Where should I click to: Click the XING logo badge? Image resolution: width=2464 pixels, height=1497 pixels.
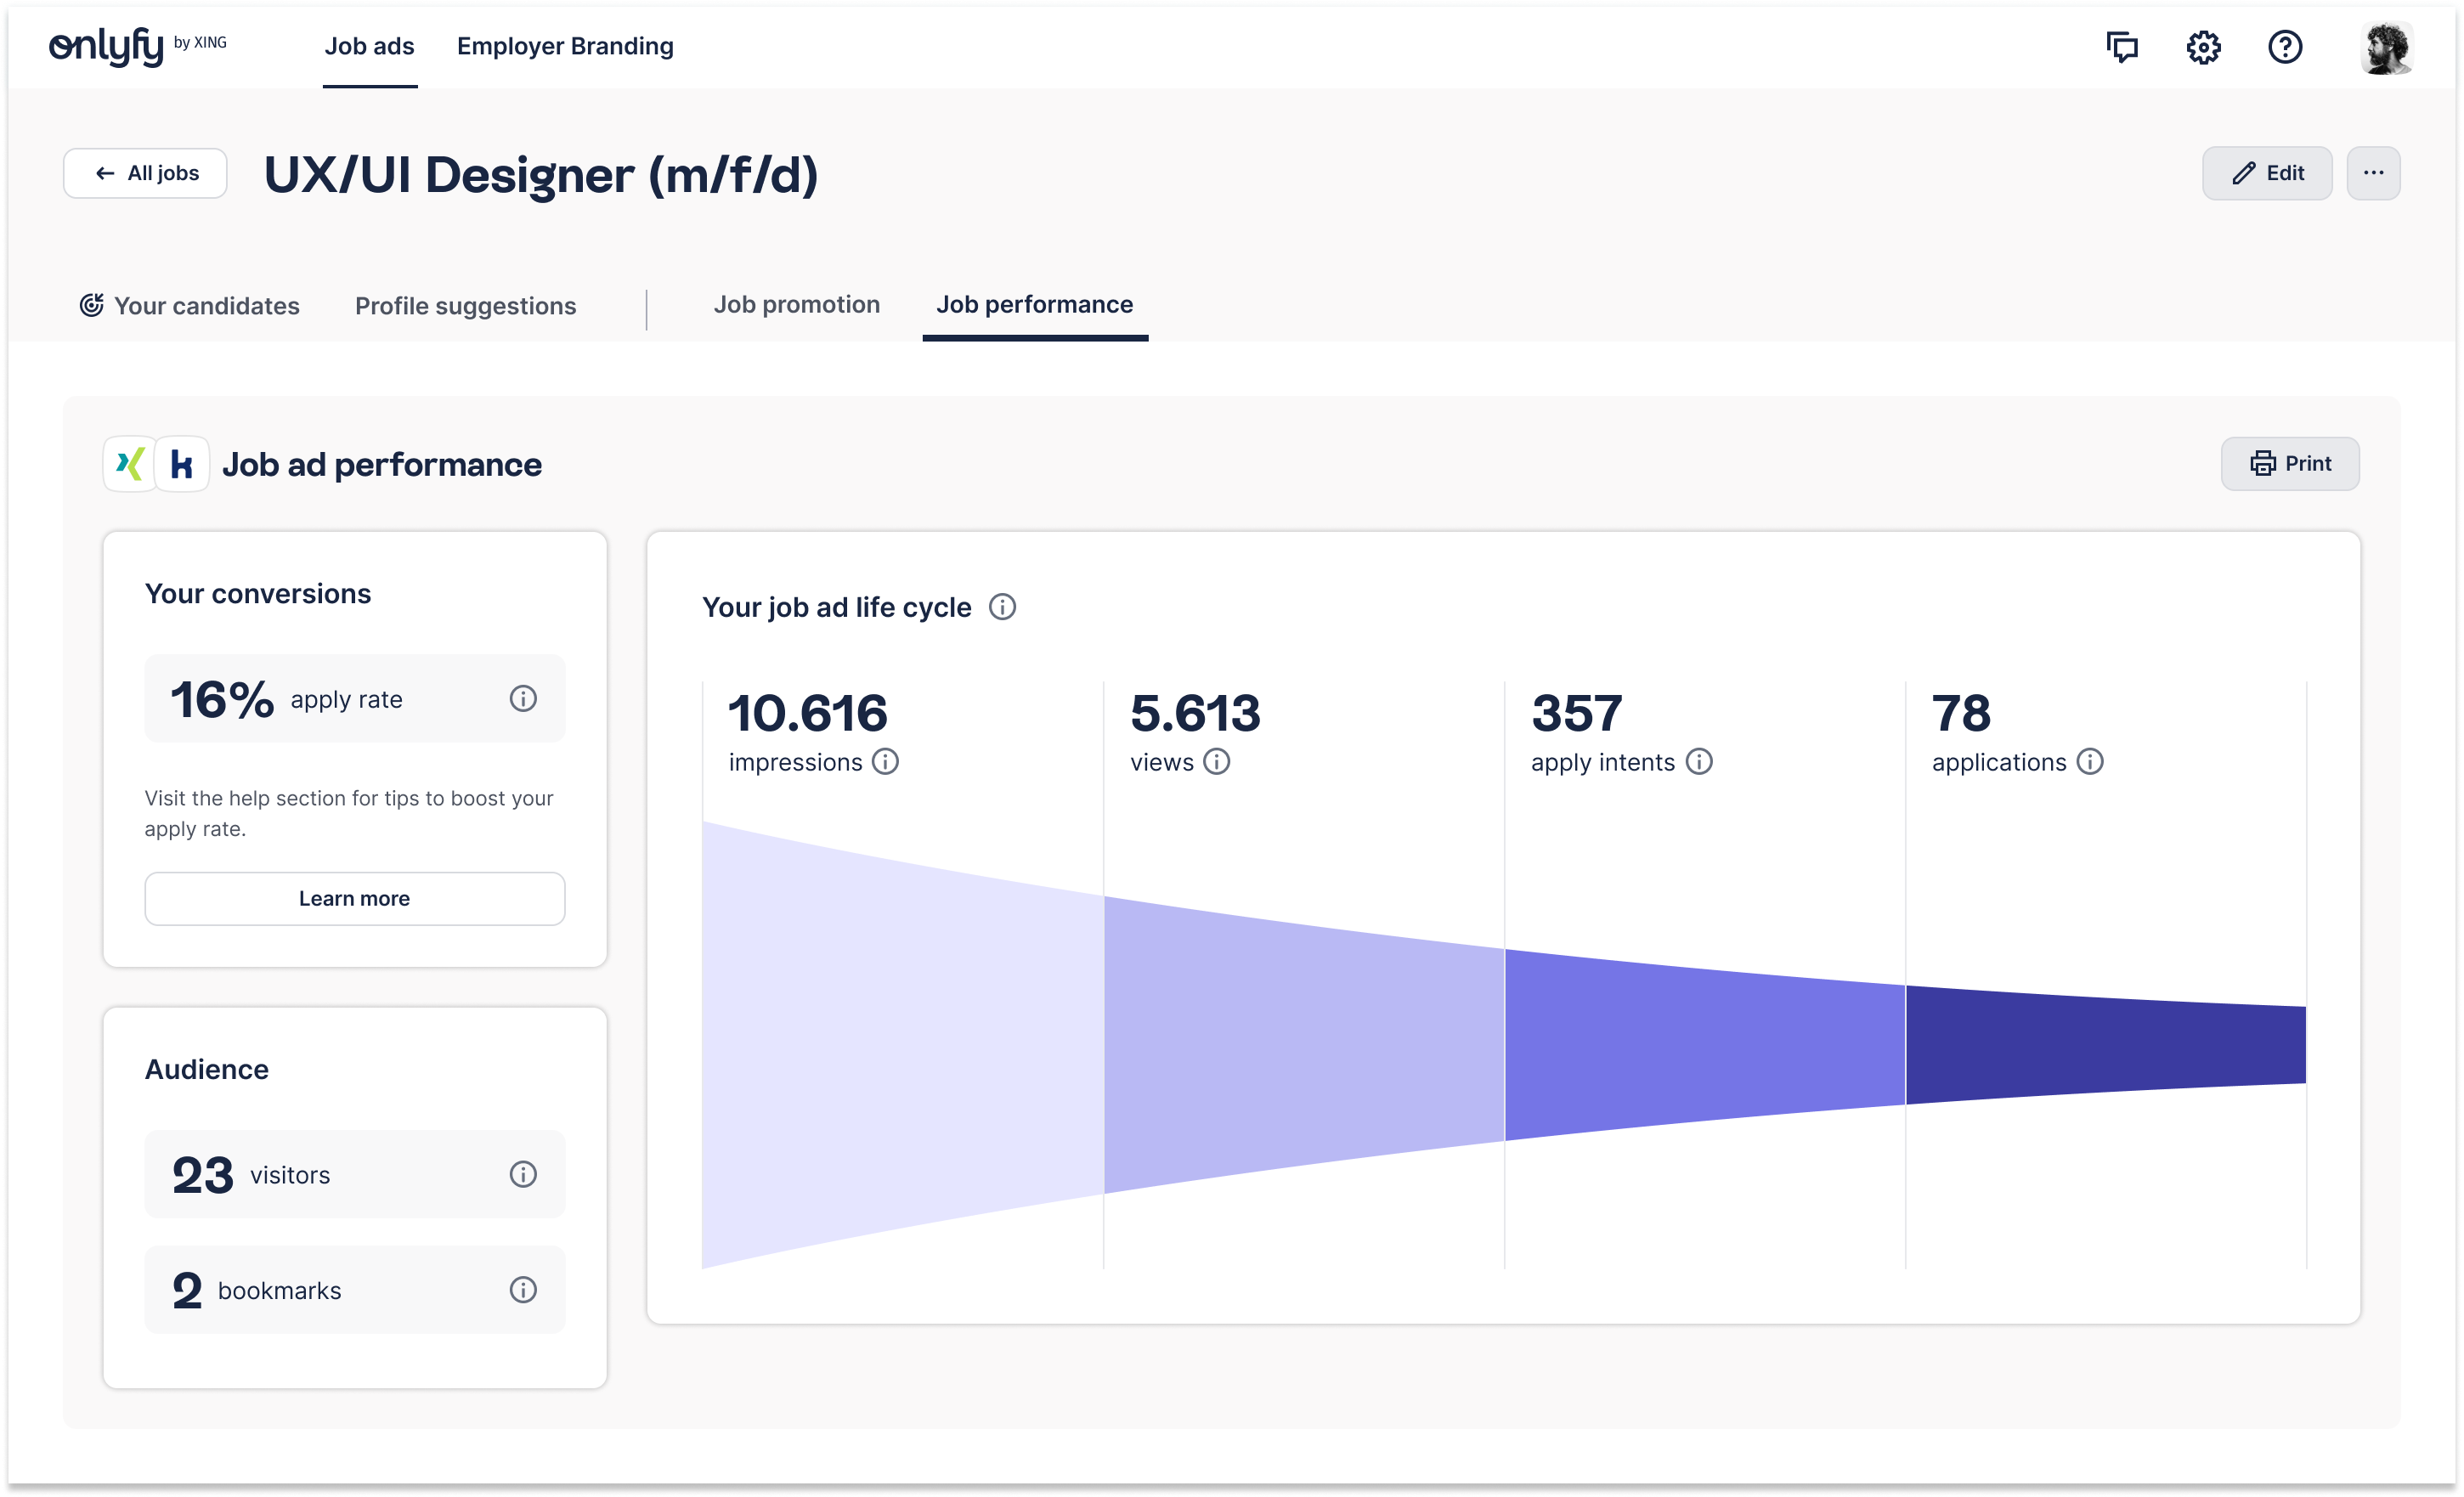[x=130, y=464]
